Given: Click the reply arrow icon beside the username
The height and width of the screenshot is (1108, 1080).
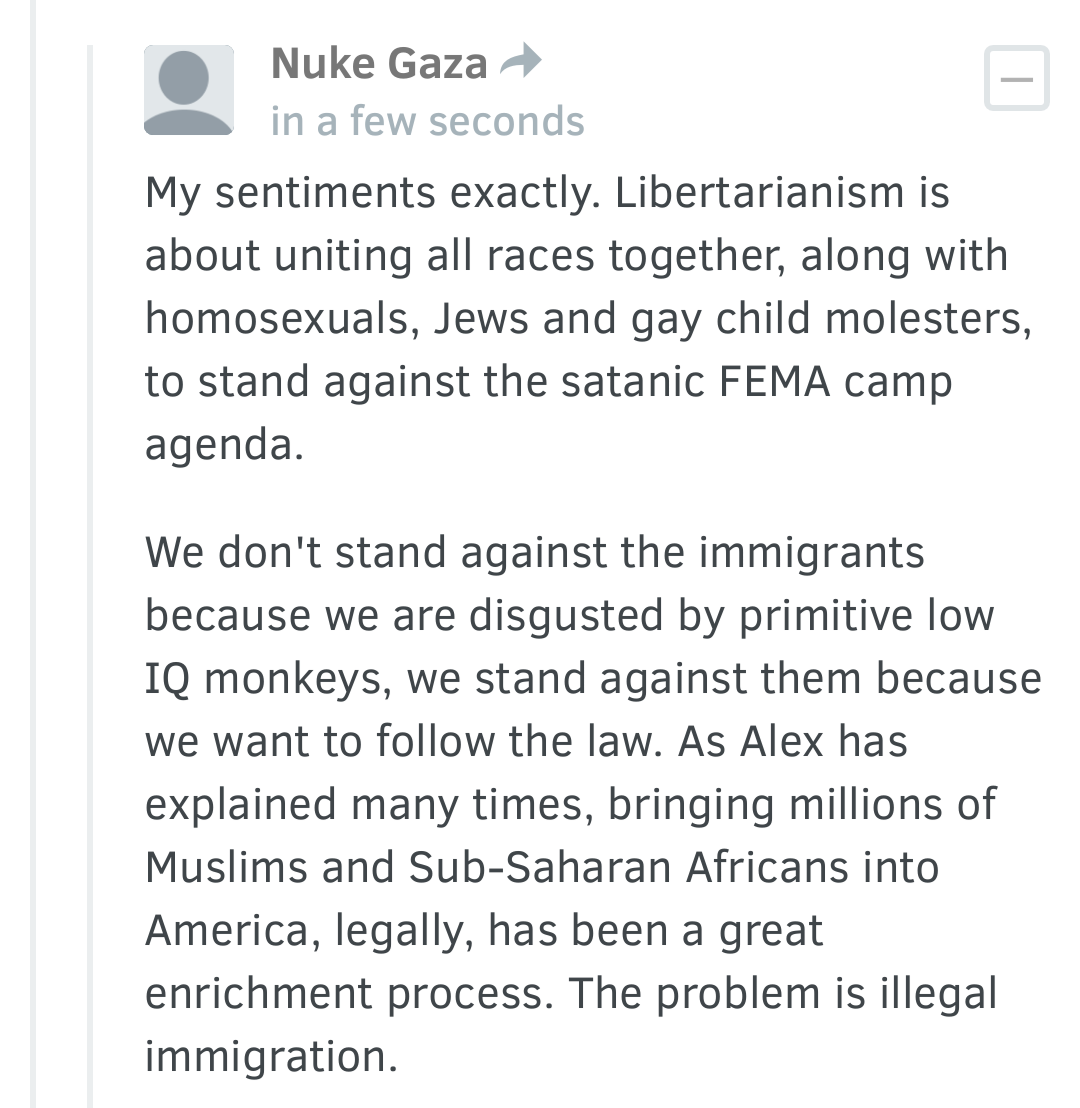Looking at the screenshot, I should tap(520, 61).
